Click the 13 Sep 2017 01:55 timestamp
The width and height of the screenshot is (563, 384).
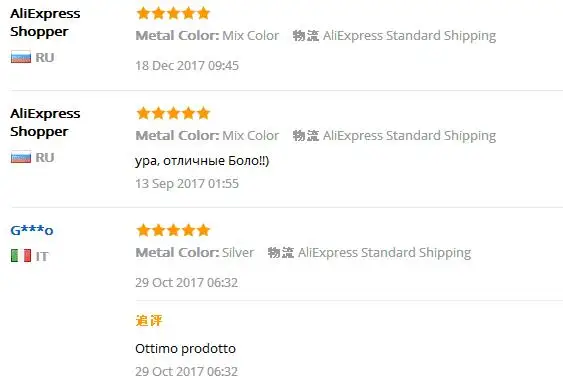[187, 184]
